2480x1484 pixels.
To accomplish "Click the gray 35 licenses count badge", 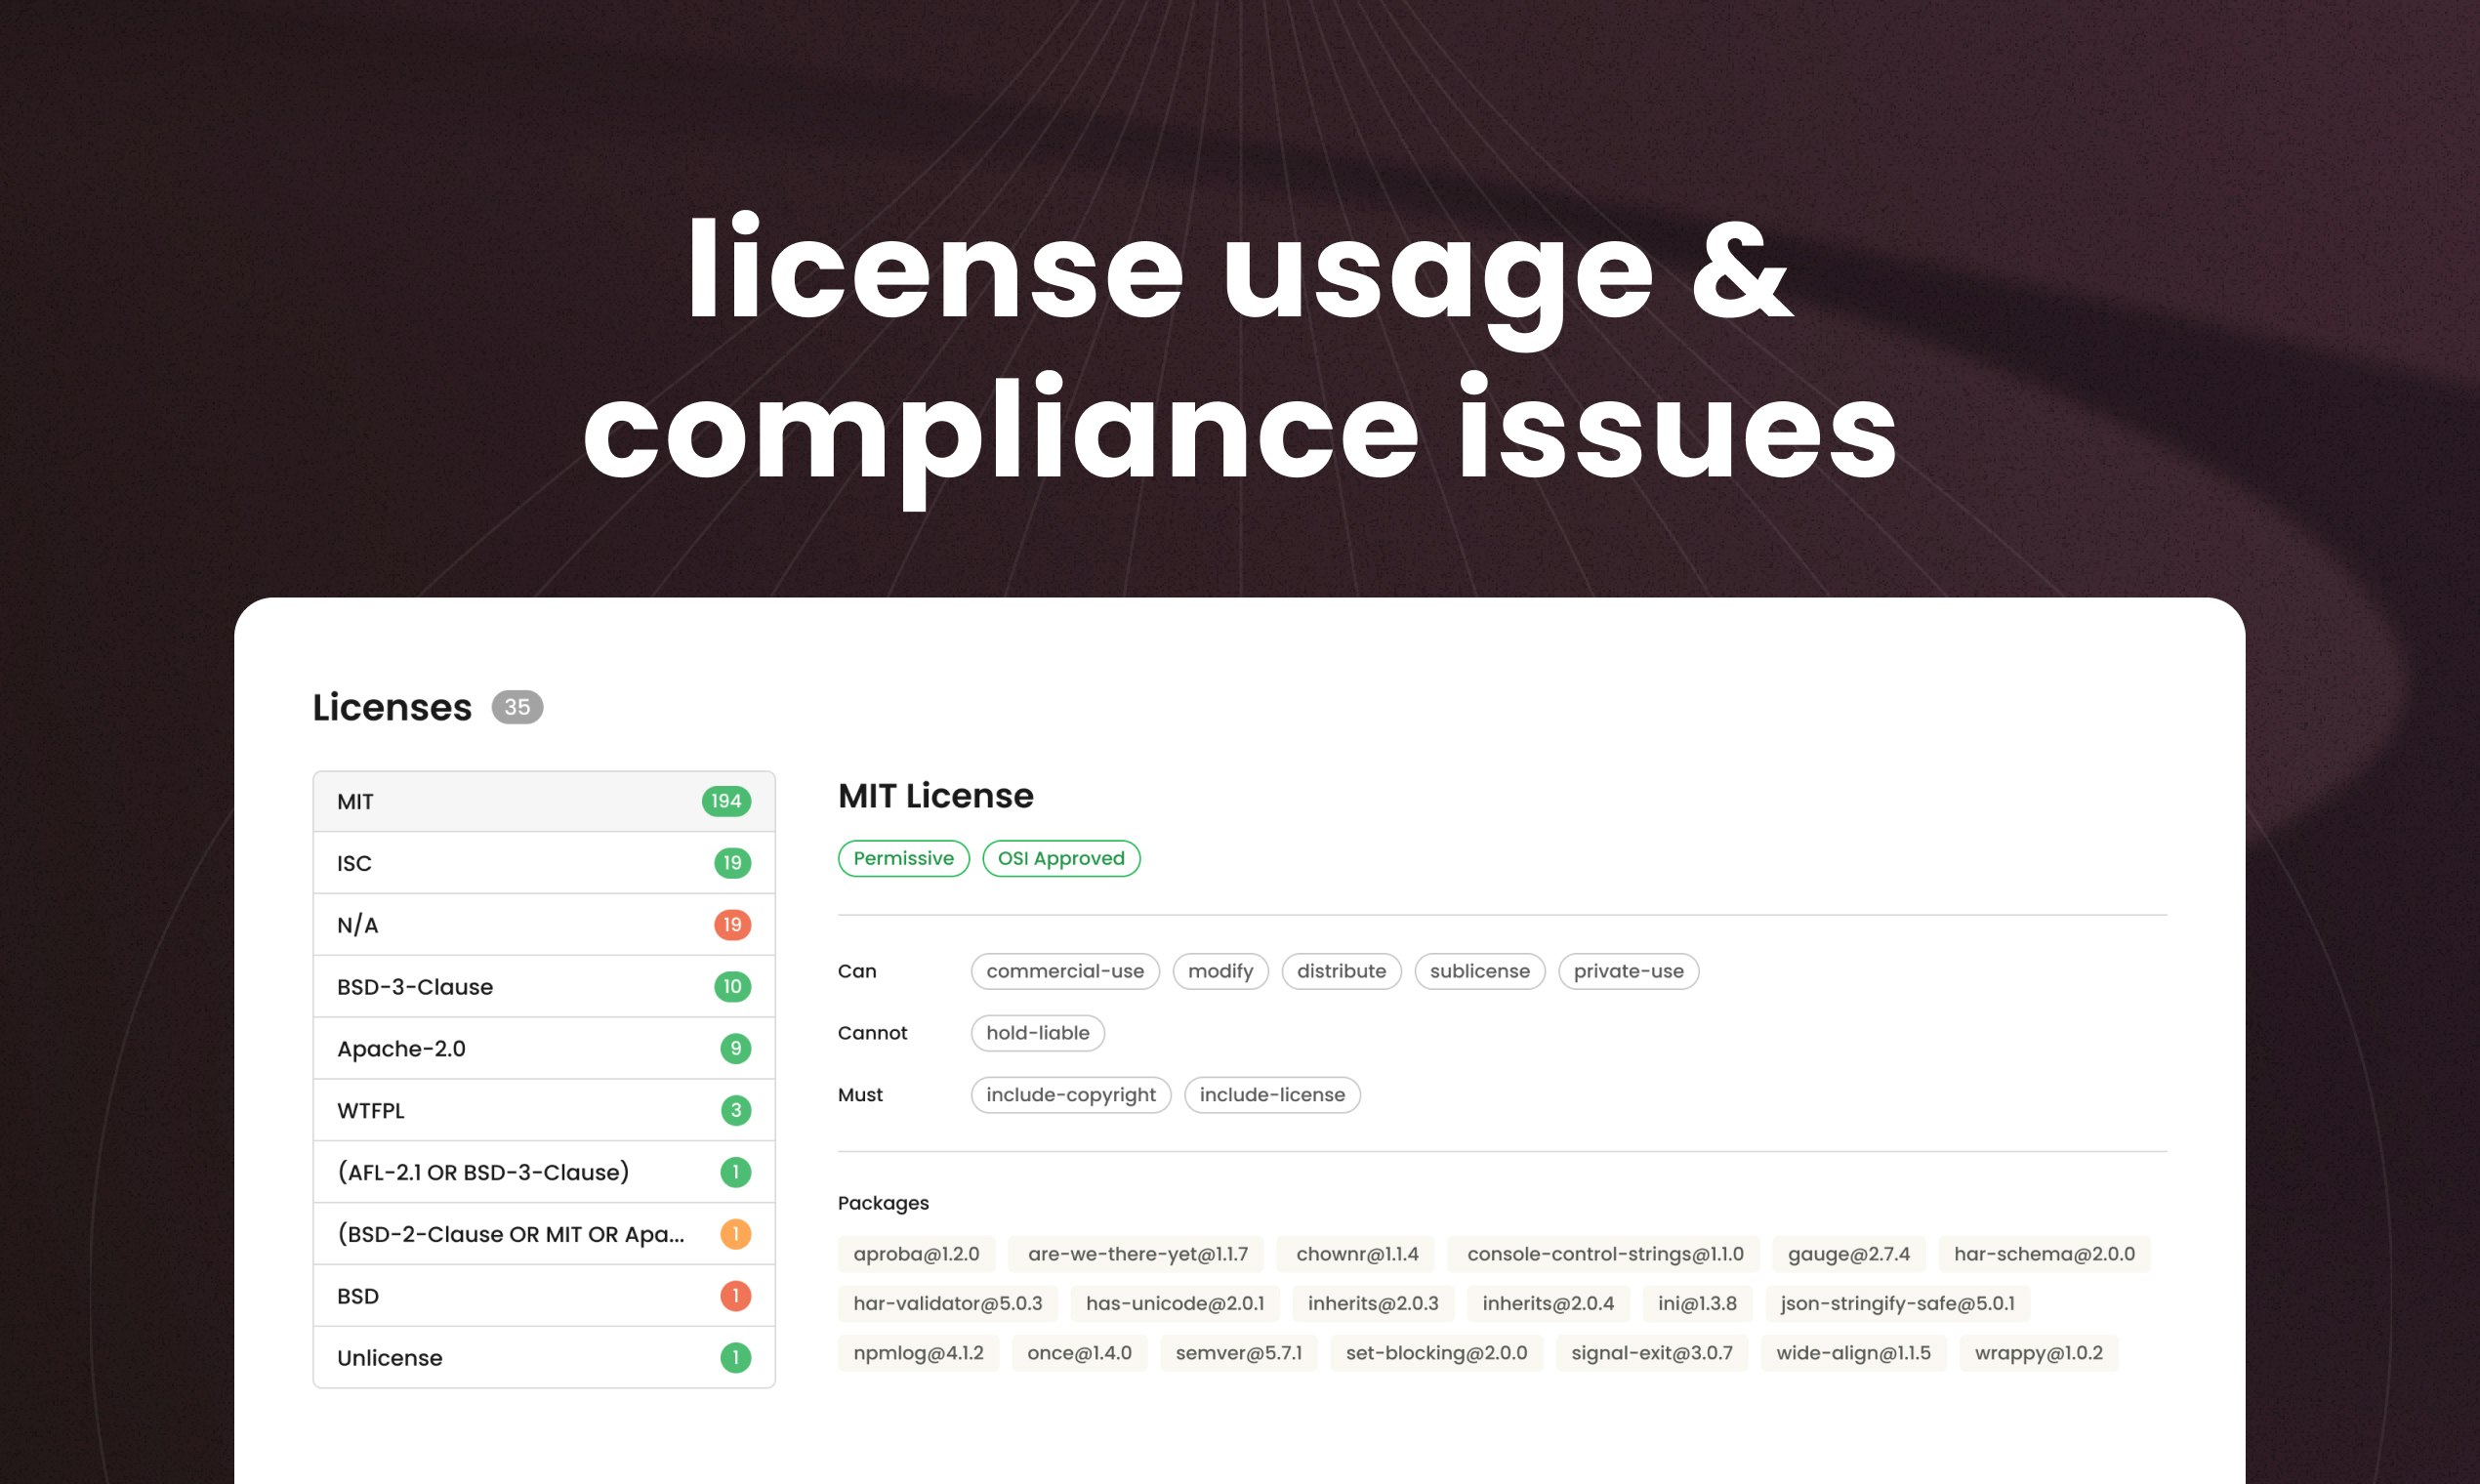I will click(517, 707).
